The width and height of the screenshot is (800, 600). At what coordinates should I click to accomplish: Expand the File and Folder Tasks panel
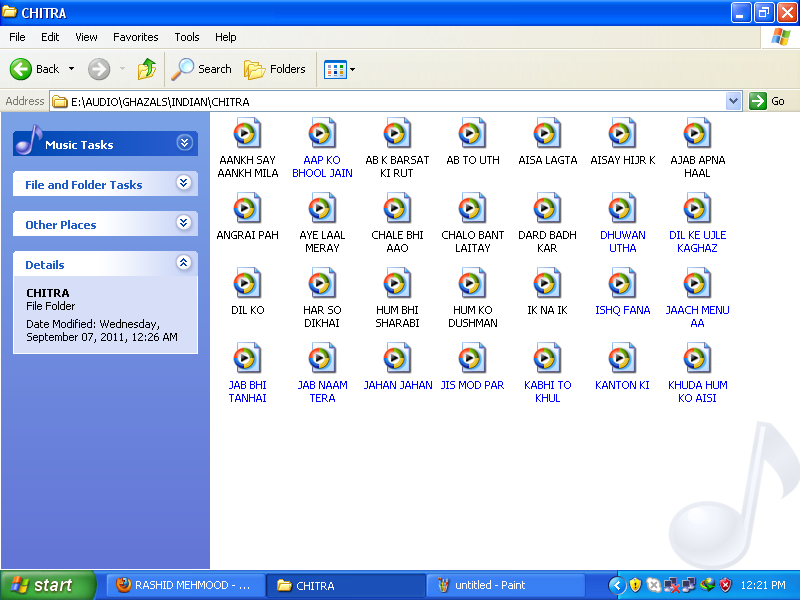point(184,183)
